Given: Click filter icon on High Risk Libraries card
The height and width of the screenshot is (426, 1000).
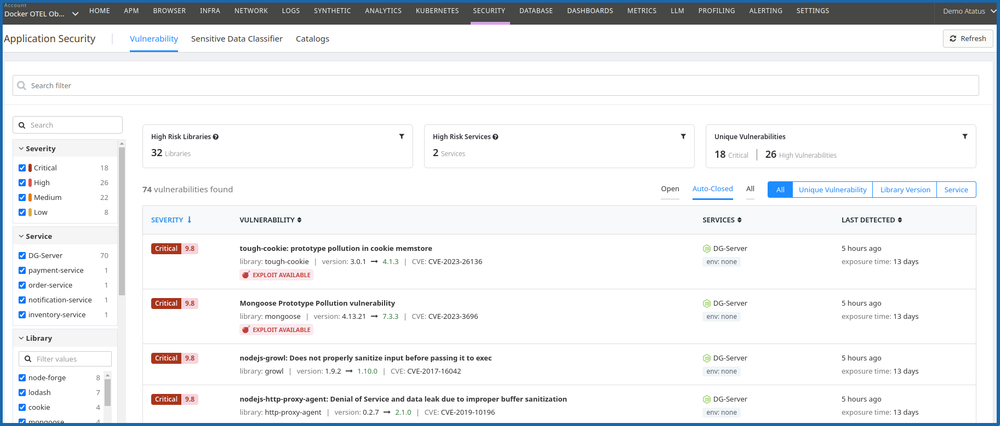Looking at the screenshot, I should [402, 137].
